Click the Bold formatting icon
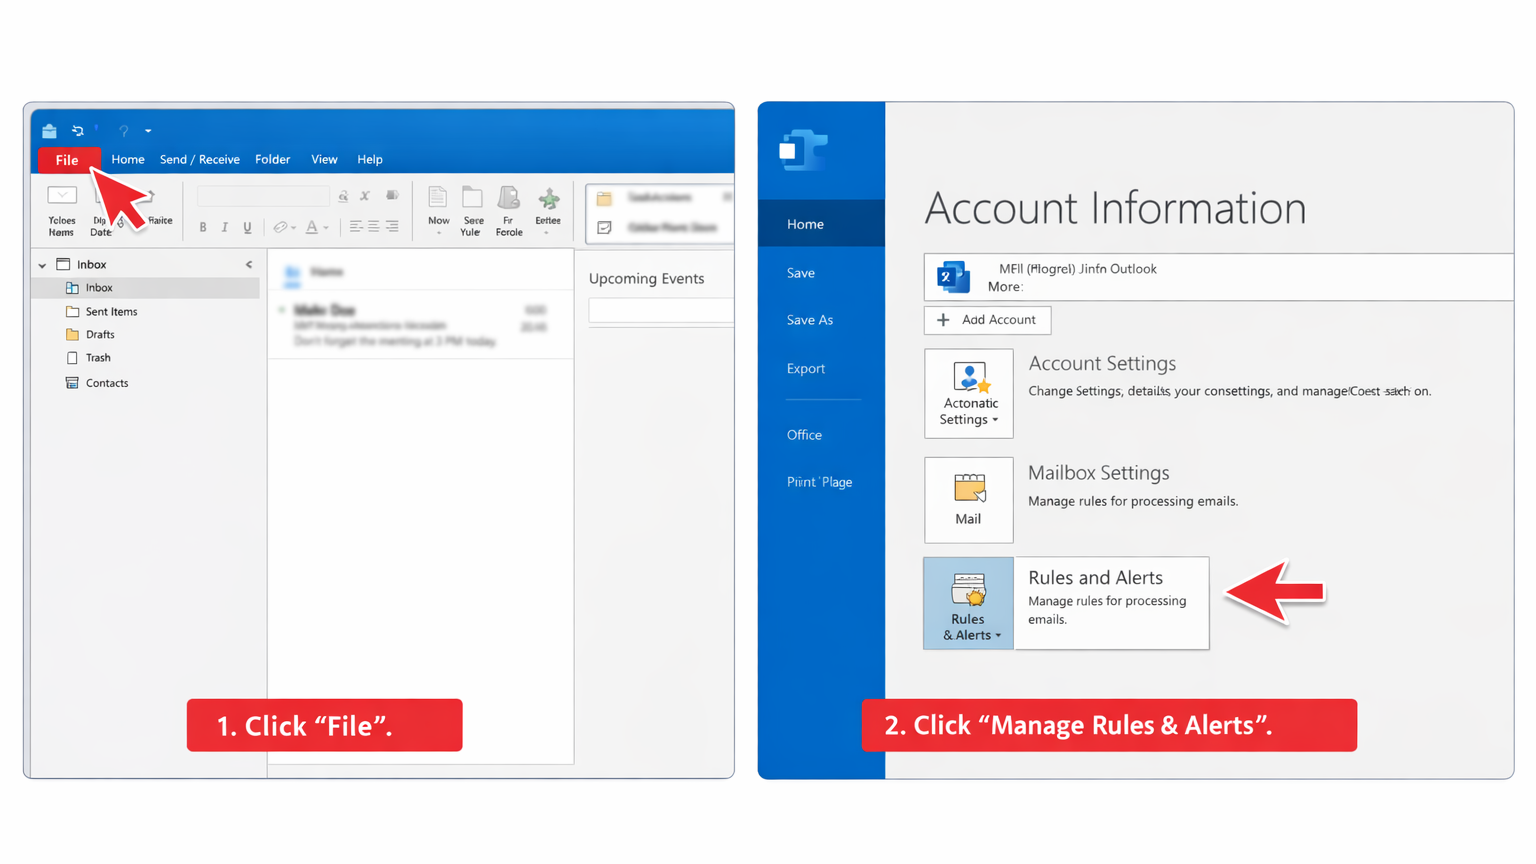1536x864 pixels. (x=203, y=228)
